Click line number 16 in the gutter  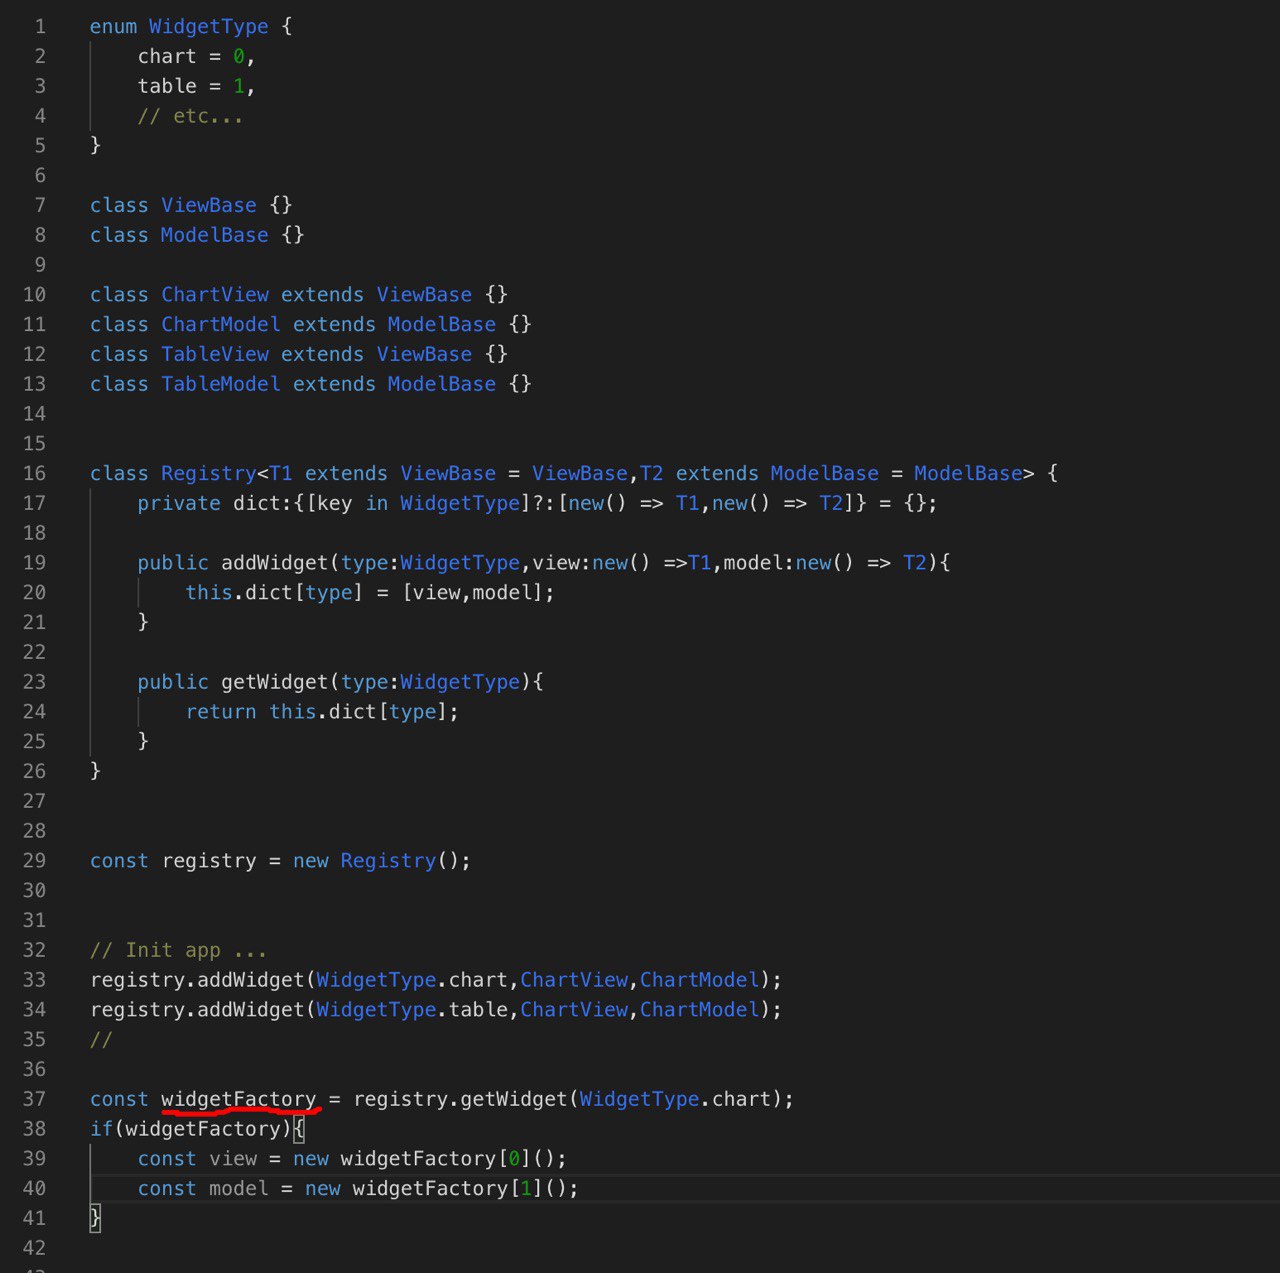coord(35,474)
